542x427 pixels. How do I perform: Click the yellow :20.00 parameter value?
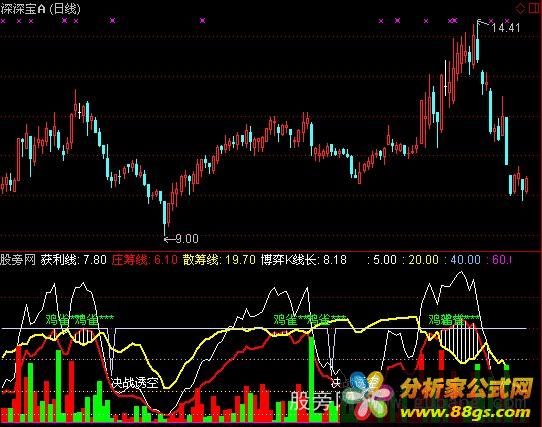(420, 259)
